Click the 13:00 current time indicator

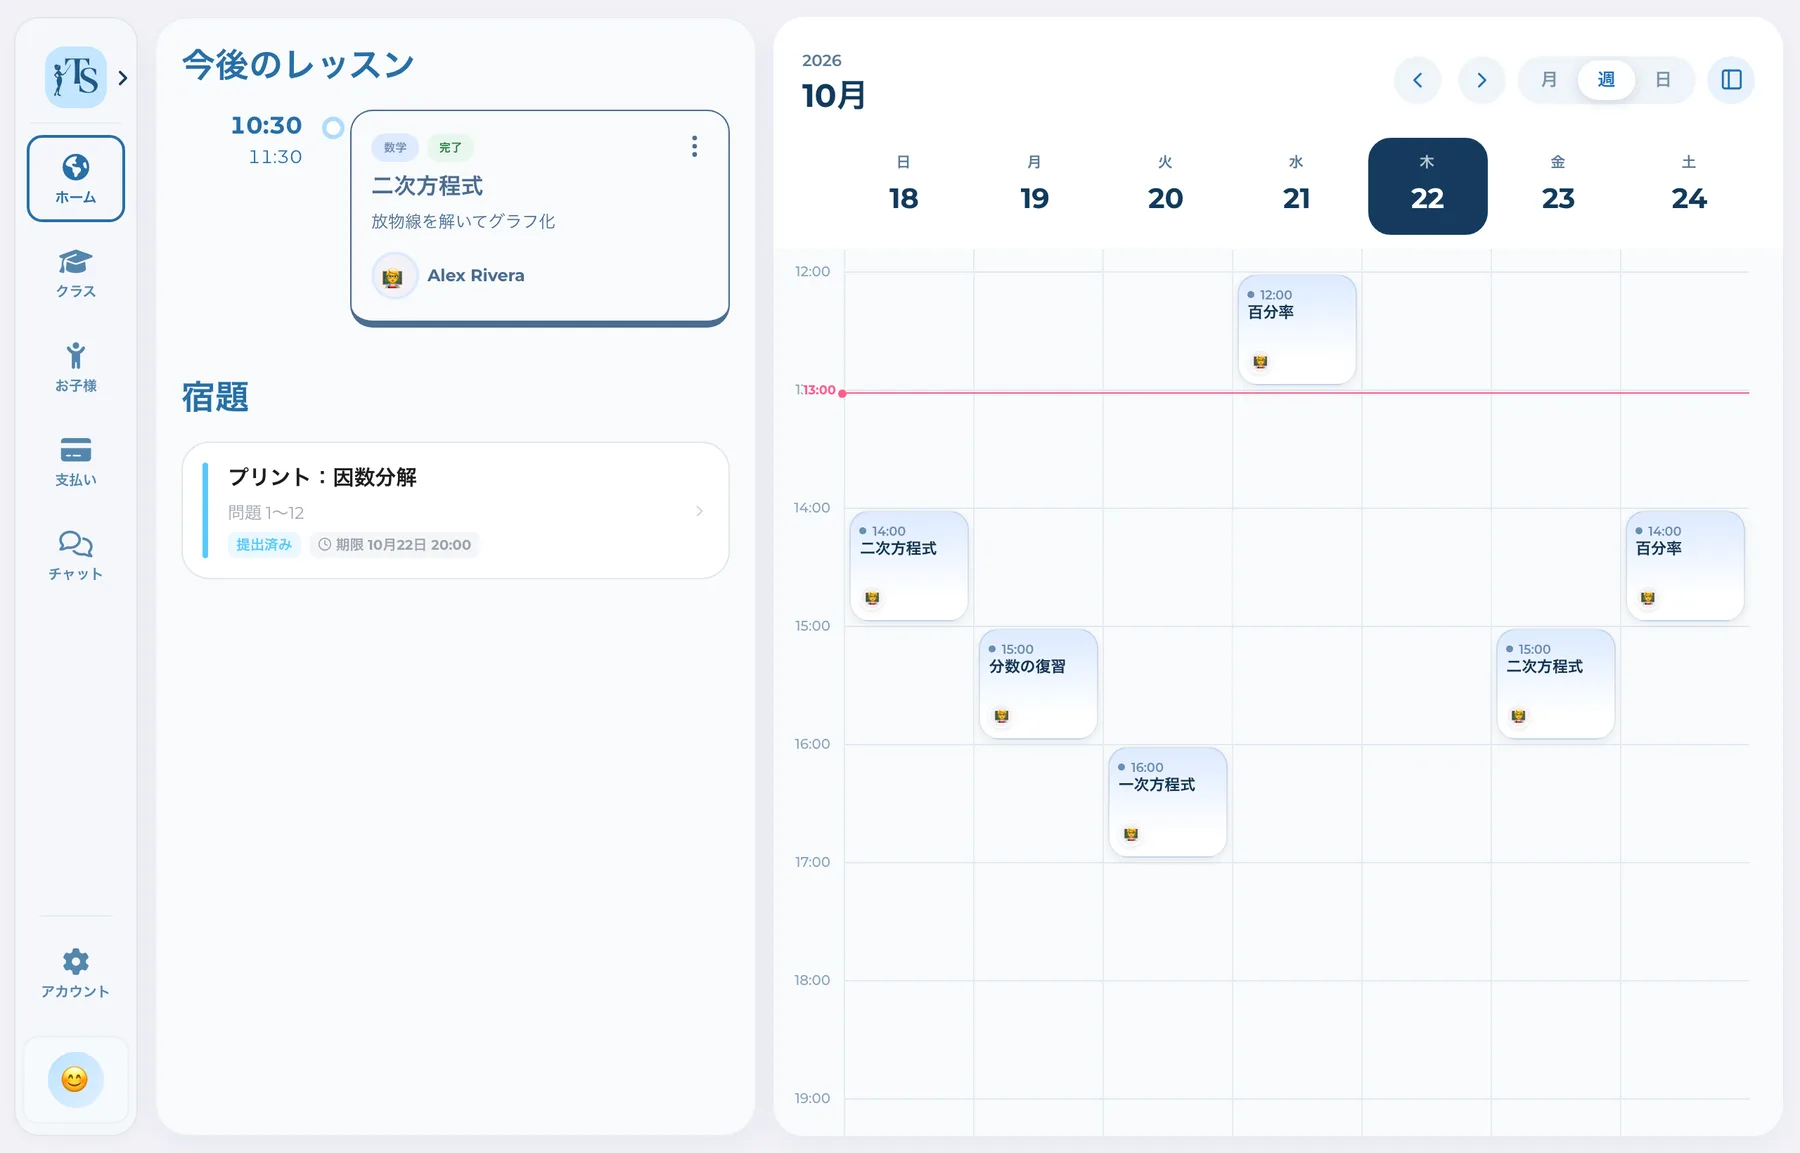[820, 390]
